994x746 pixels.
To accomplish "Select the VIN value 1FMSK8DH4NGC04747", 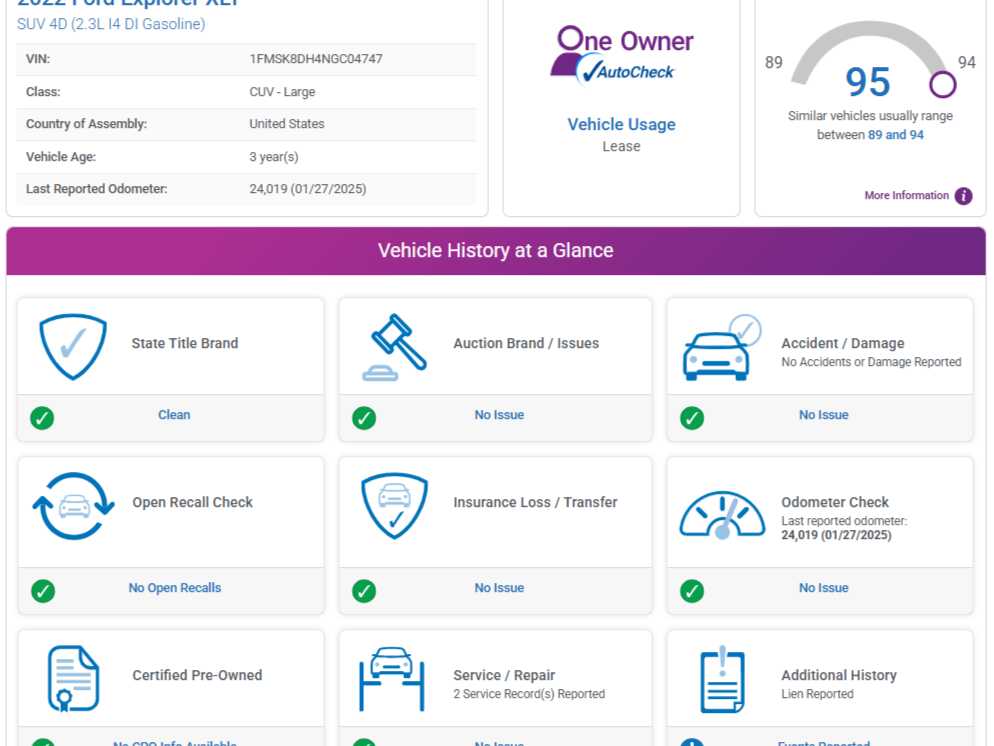I will pos(316,59).
